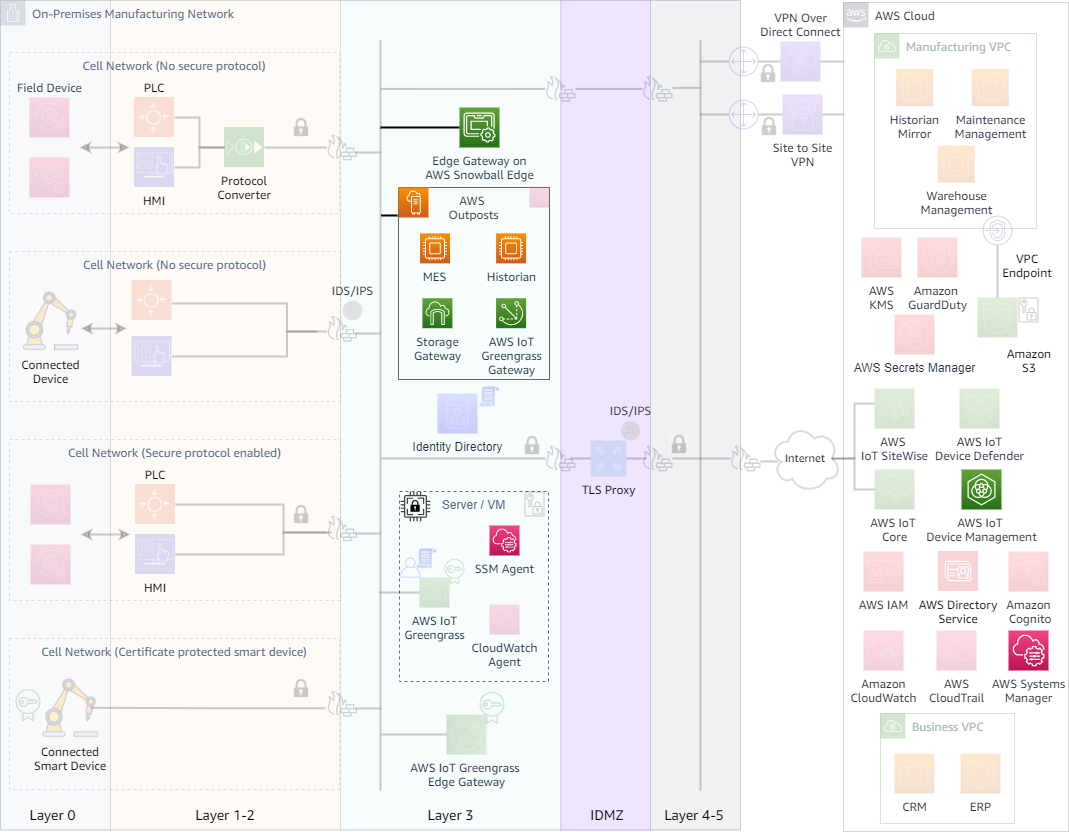Select the AWS IoT Greengrass Edge Gateway icon
This screenshot has width=1069, height=832.
[466, 734]
